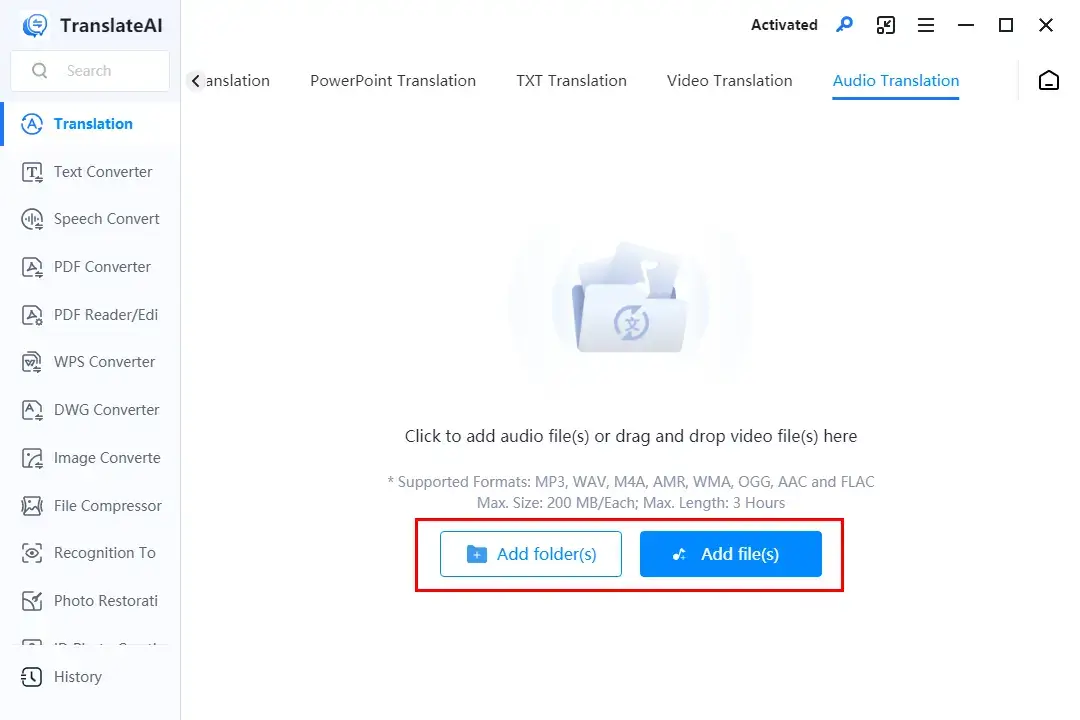Click the Translation sidebar icon
1080x720 pixels.
tap(33, 124)
